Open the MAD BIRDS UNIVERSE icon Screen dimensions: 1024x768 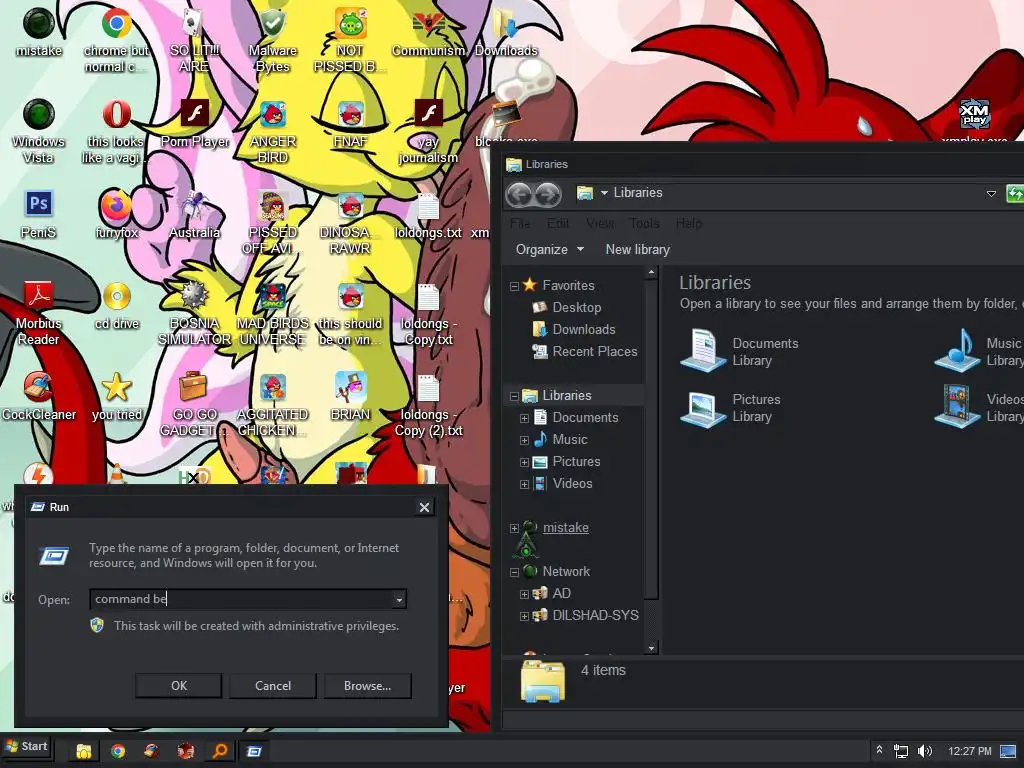point(273,313)
